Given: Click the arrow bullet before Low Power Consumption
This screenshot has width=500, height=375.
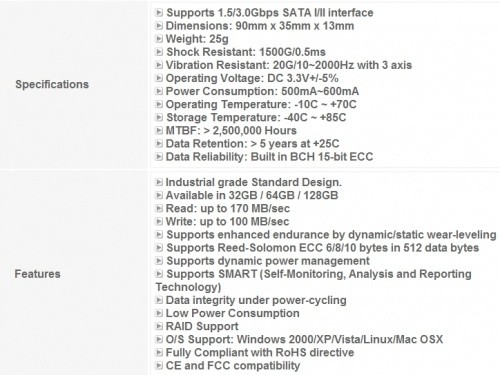Looking at the screenshot, I should click(x=159, y=313).
